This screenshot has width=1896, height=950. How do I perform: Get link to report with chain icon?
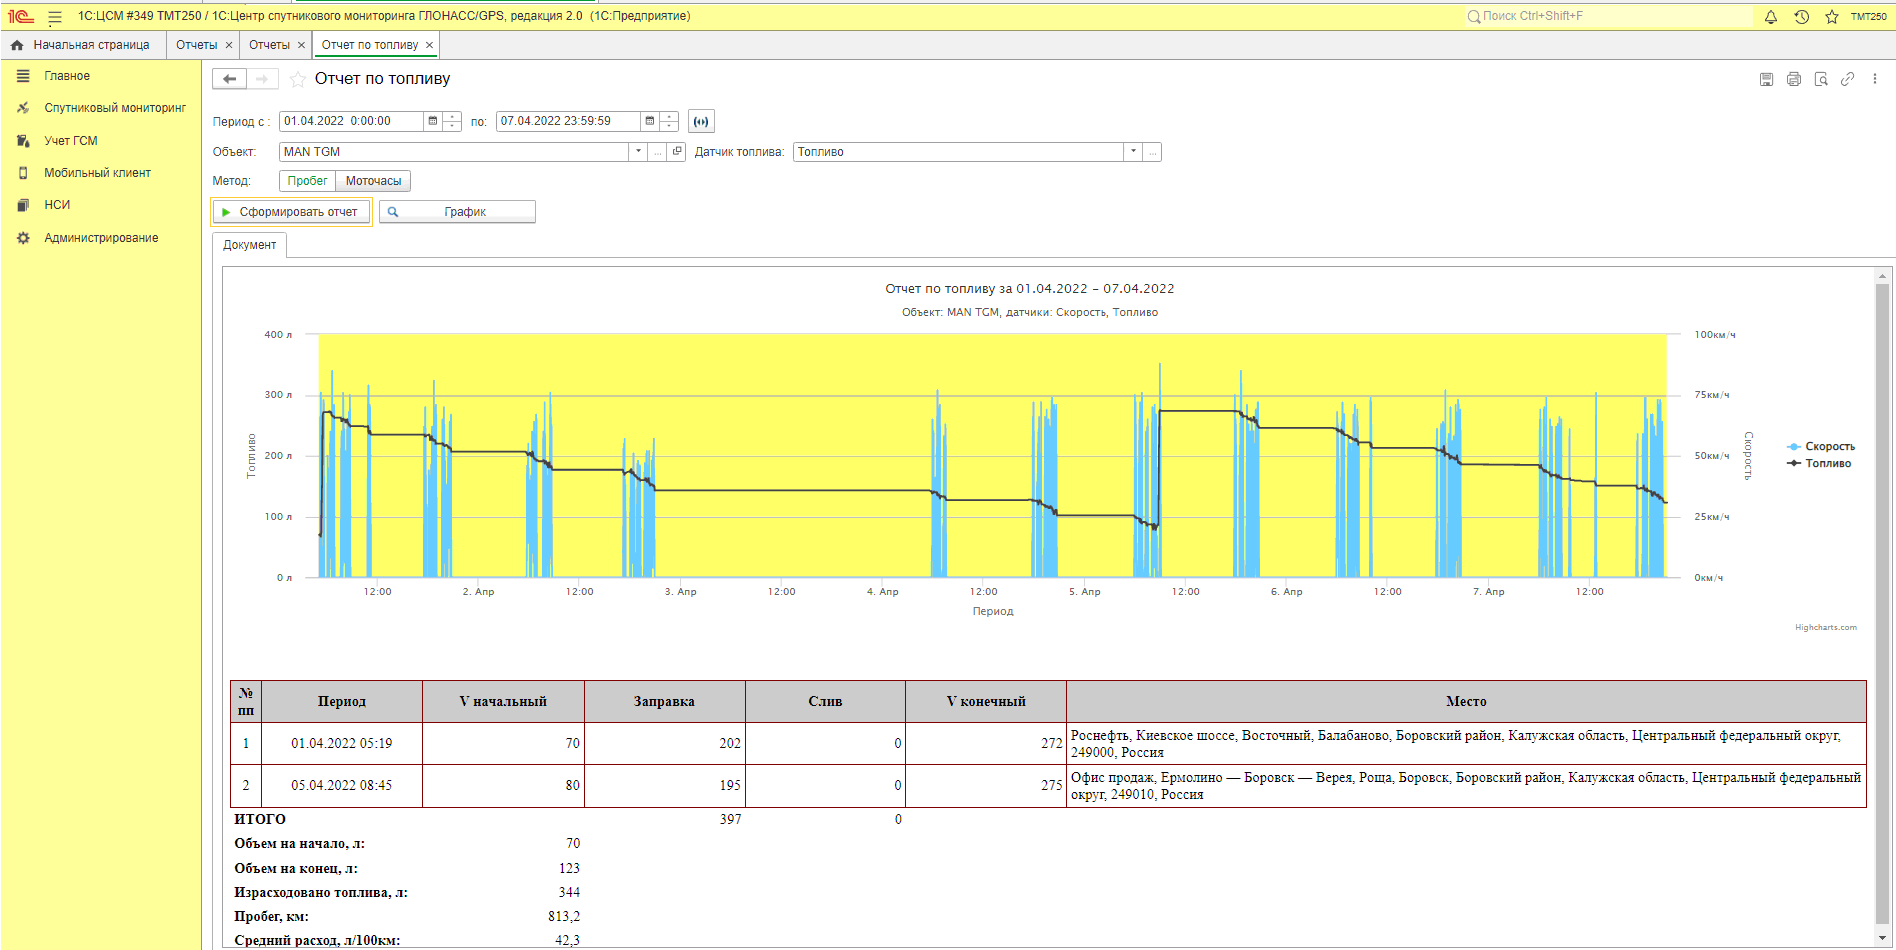click(1848, 79)
